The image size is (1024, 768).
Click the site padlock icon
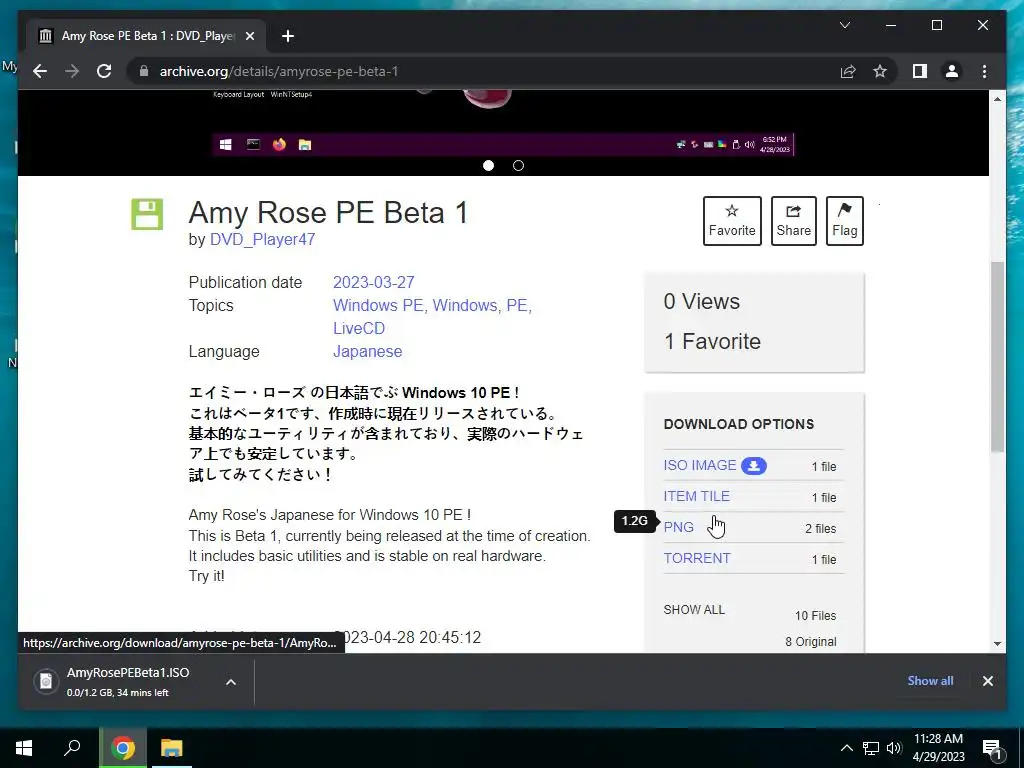point(144,71)
